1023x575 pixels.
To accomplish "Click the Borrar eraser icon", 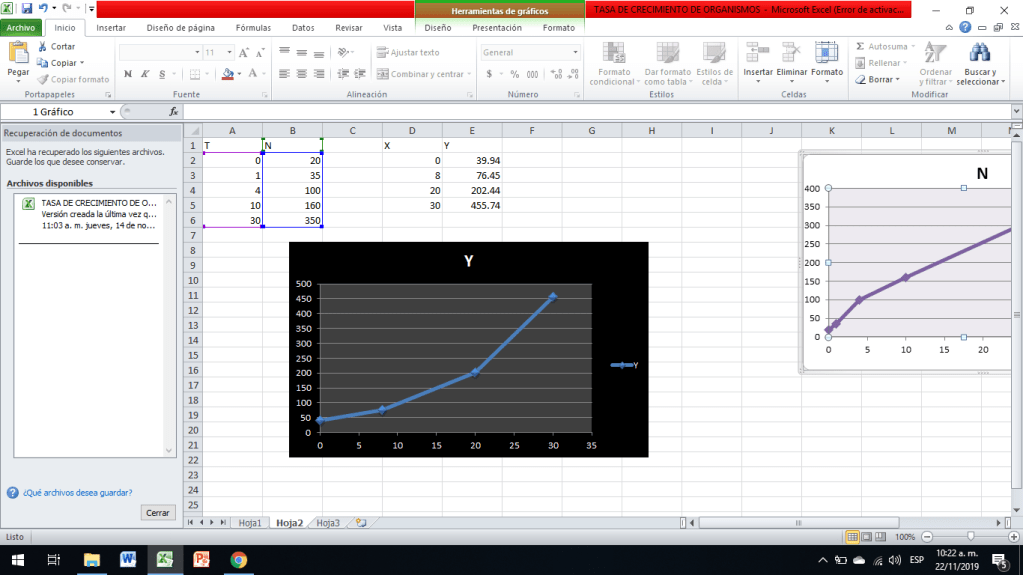I will click(860, 79).
